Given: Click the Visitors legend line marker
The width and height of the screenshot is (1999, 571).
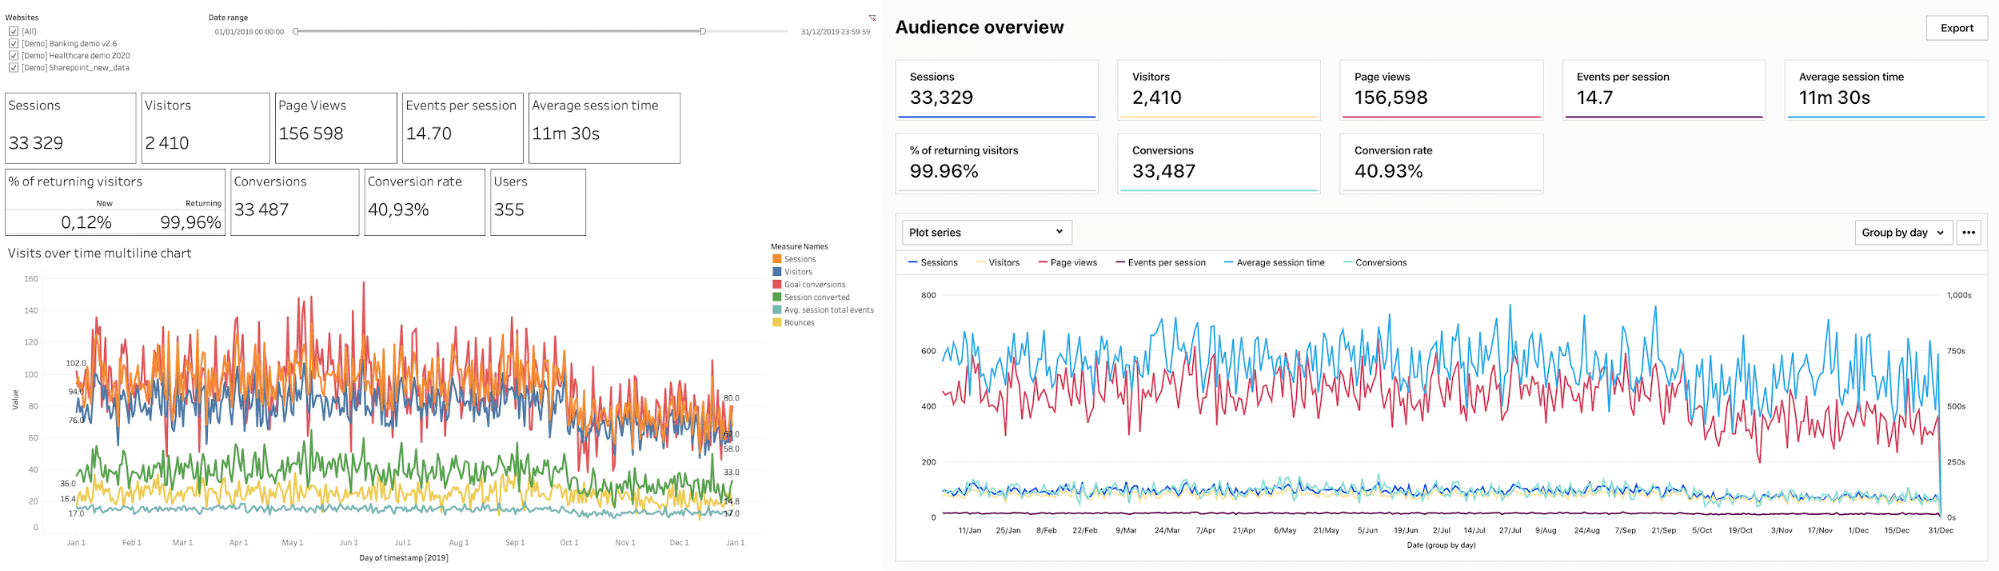Looking at the screenshot, I should pyautogui.click(x=981, y=263).
